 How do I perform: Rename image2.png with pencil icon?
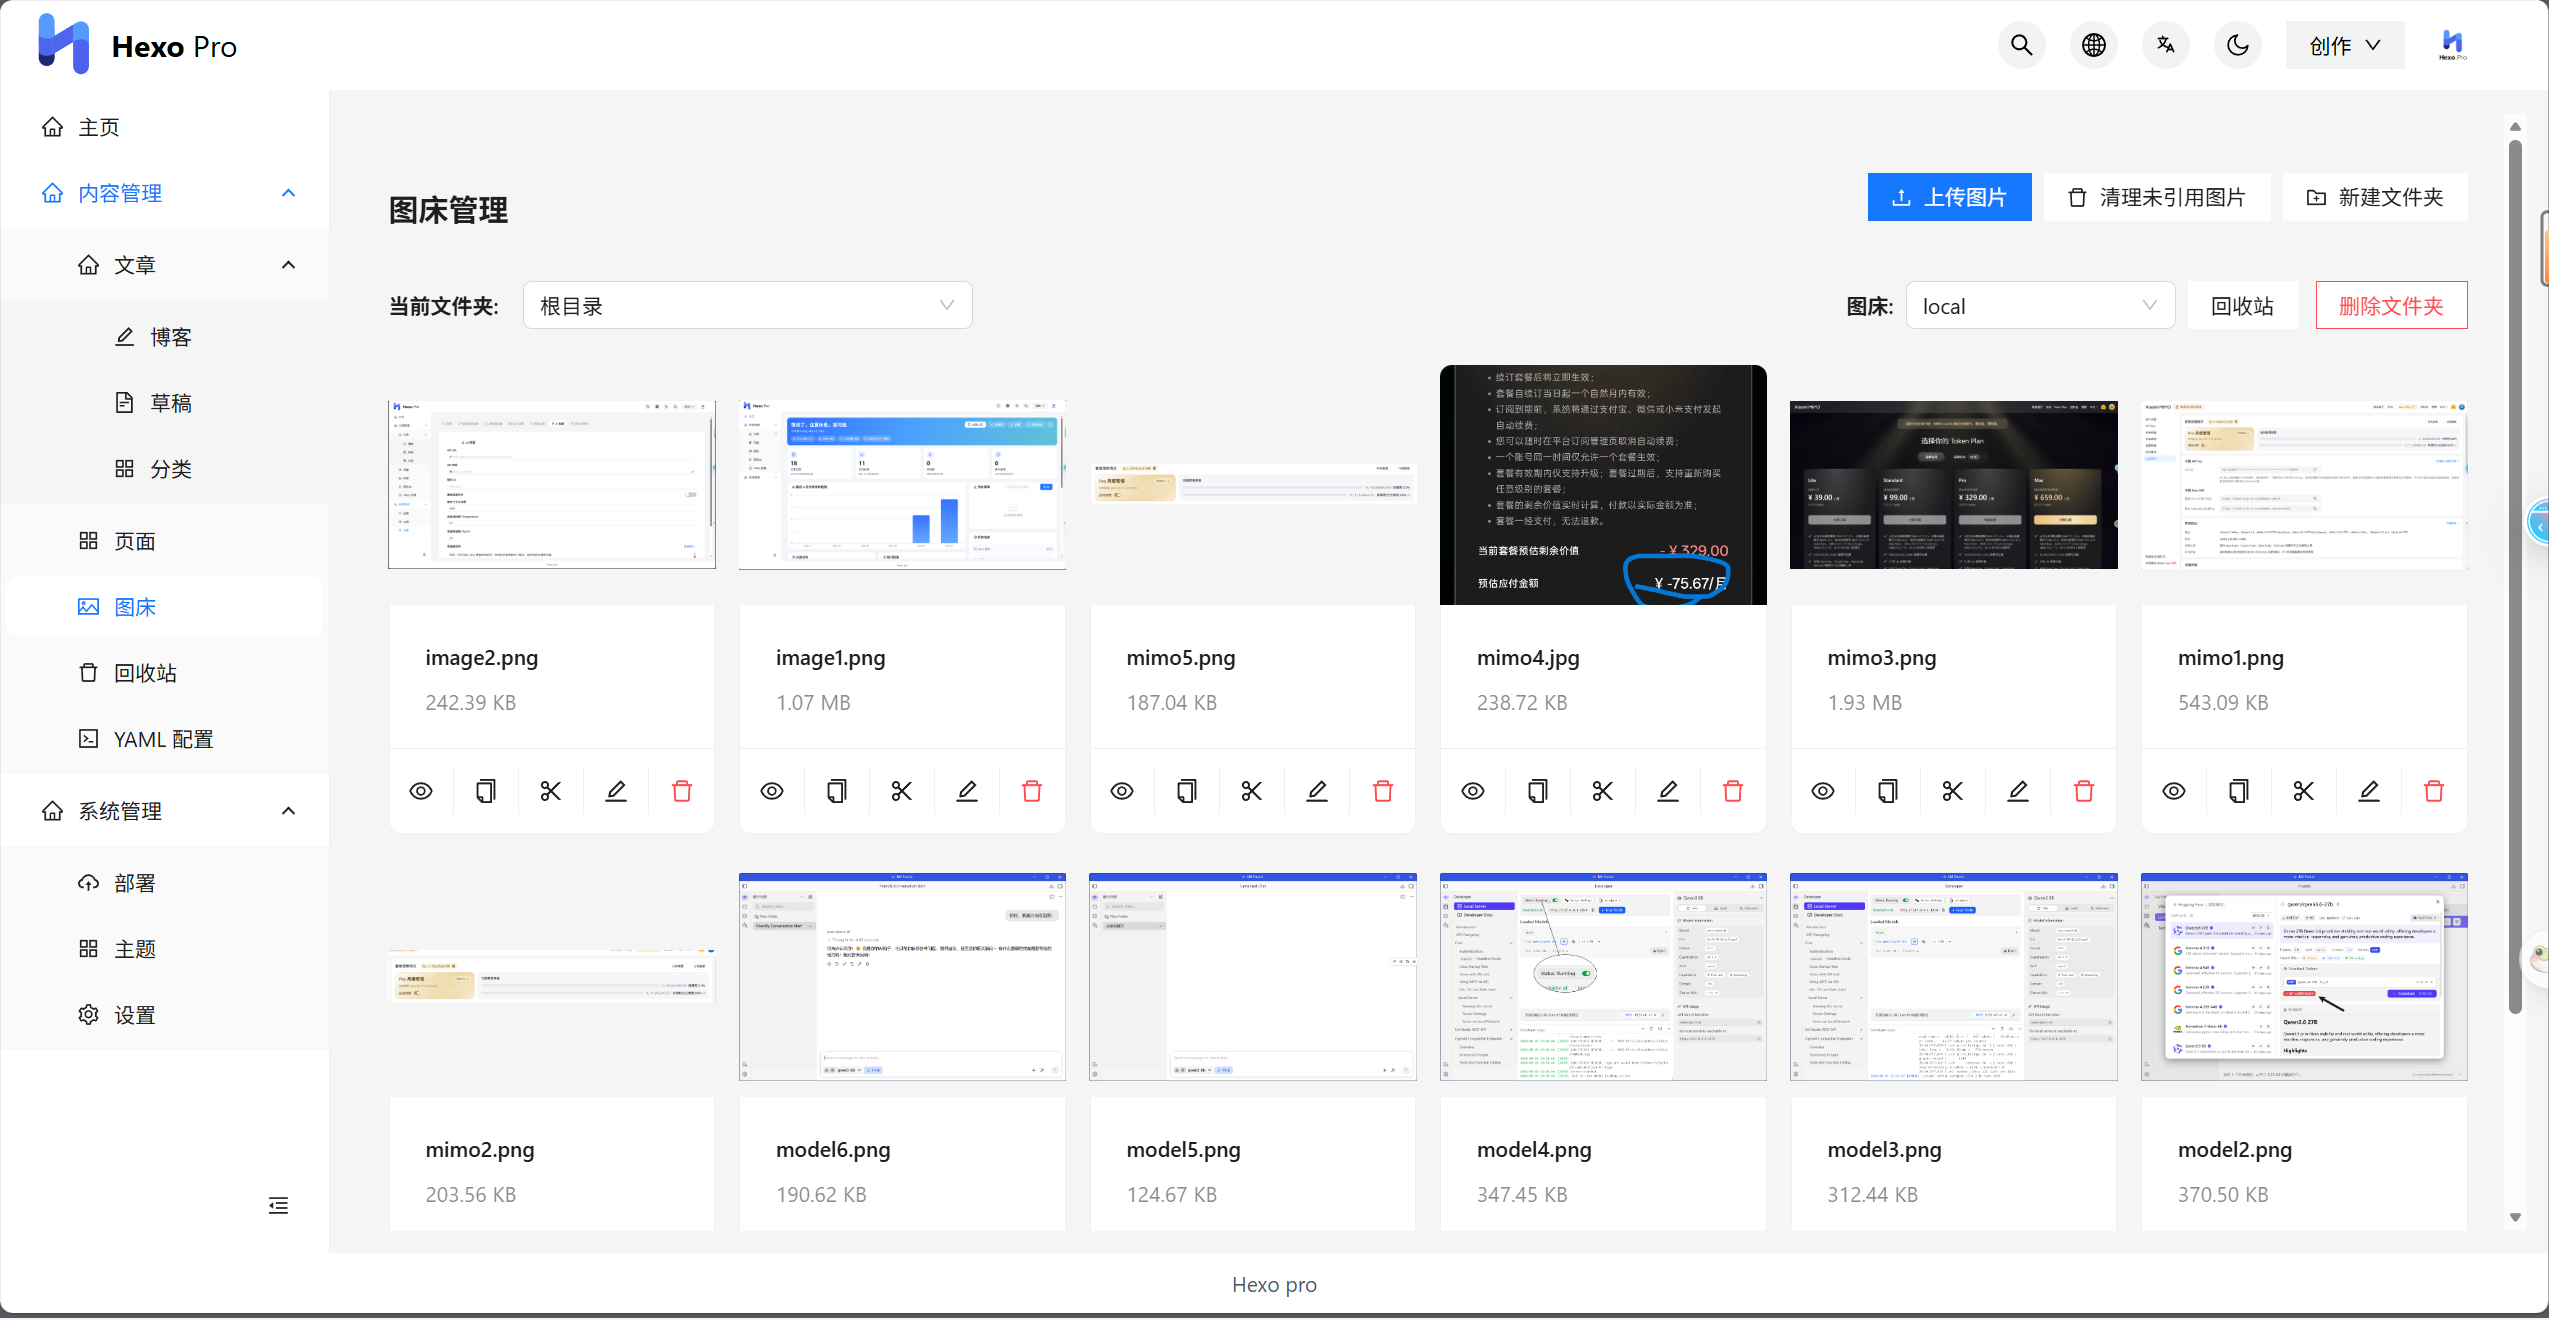[616, 791]
